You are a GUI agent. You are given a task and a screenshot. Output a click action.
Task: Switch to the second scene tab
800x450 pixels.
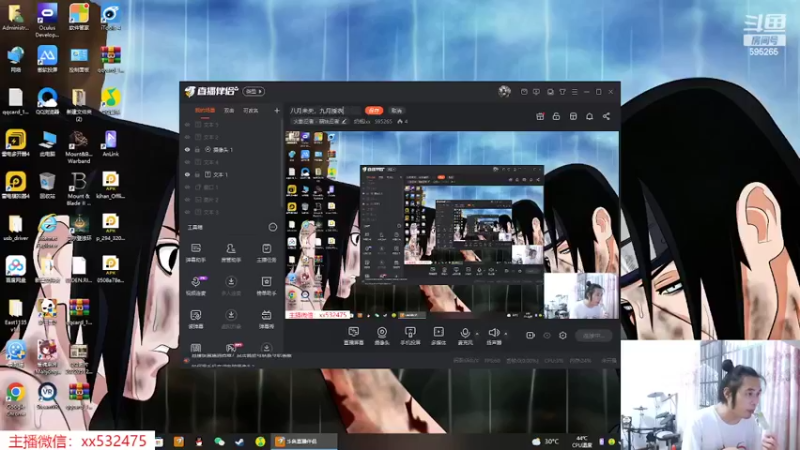(229, 111)
